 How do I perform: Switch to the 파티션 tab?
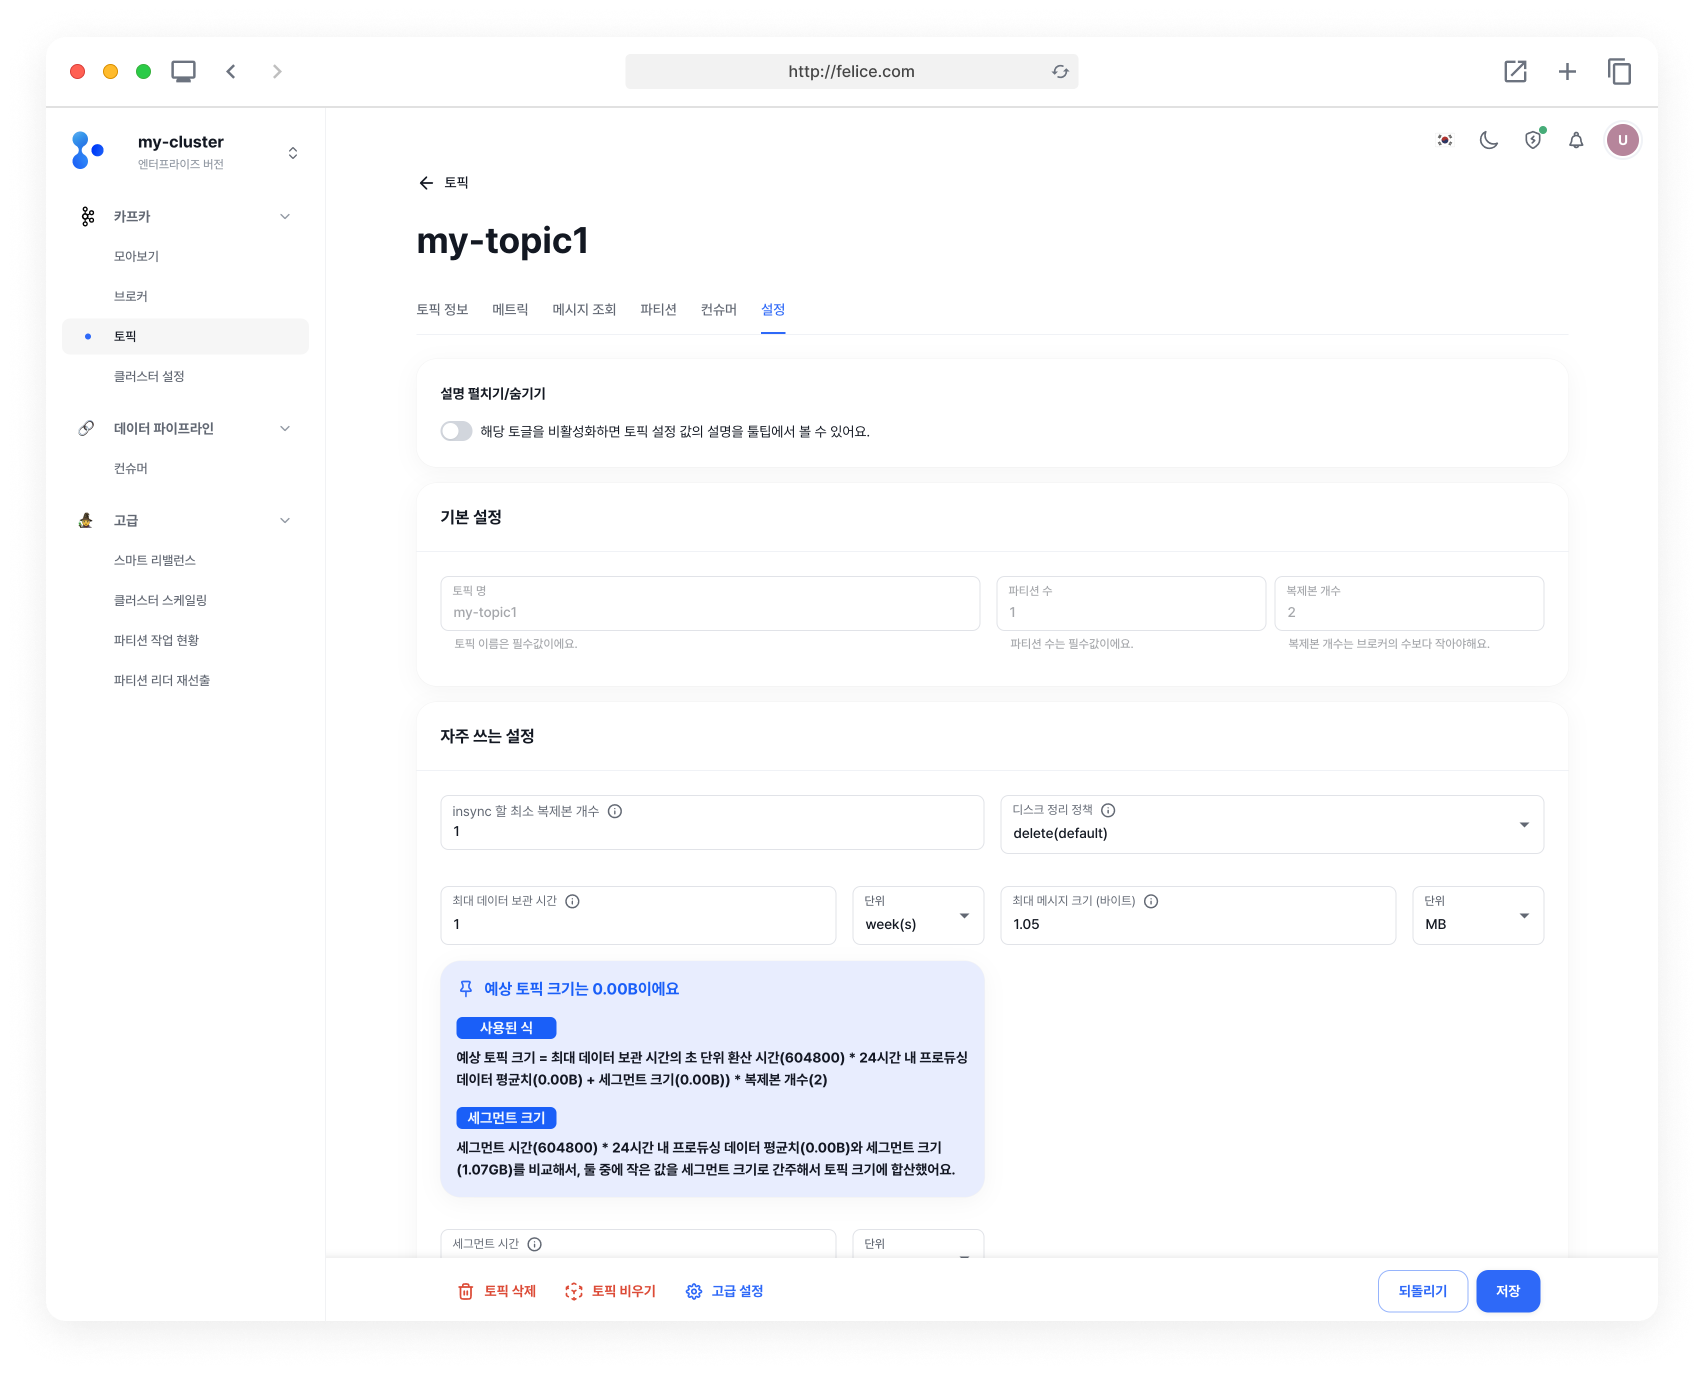click(x=658, y=310)
